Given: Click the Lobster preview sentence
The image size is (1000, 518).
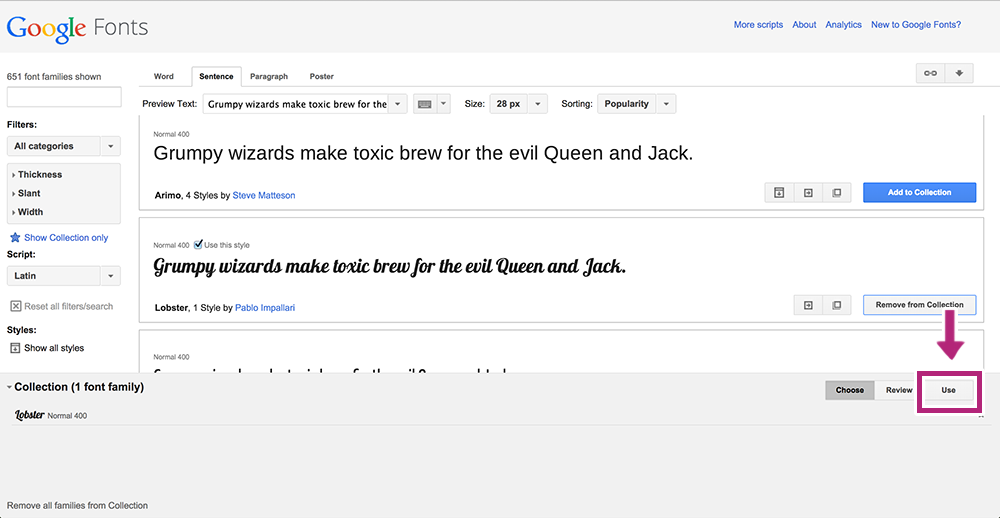Looking at the screenshot, I should [390, 267].
